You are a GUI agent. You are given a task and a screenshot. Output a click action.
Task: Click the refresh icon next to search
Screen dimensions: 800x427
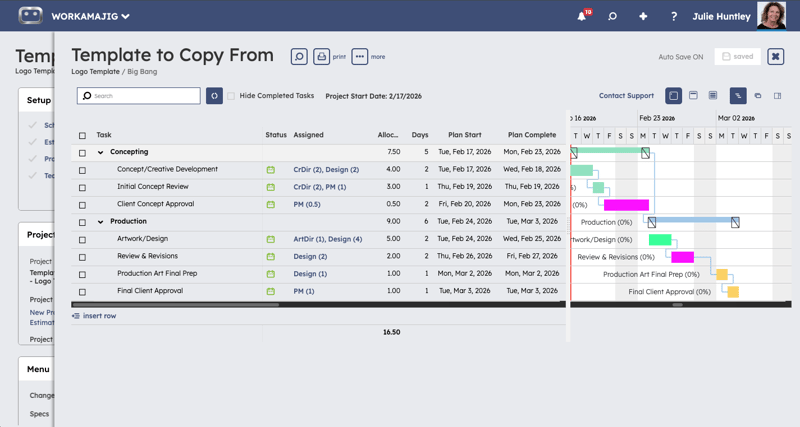214,96
